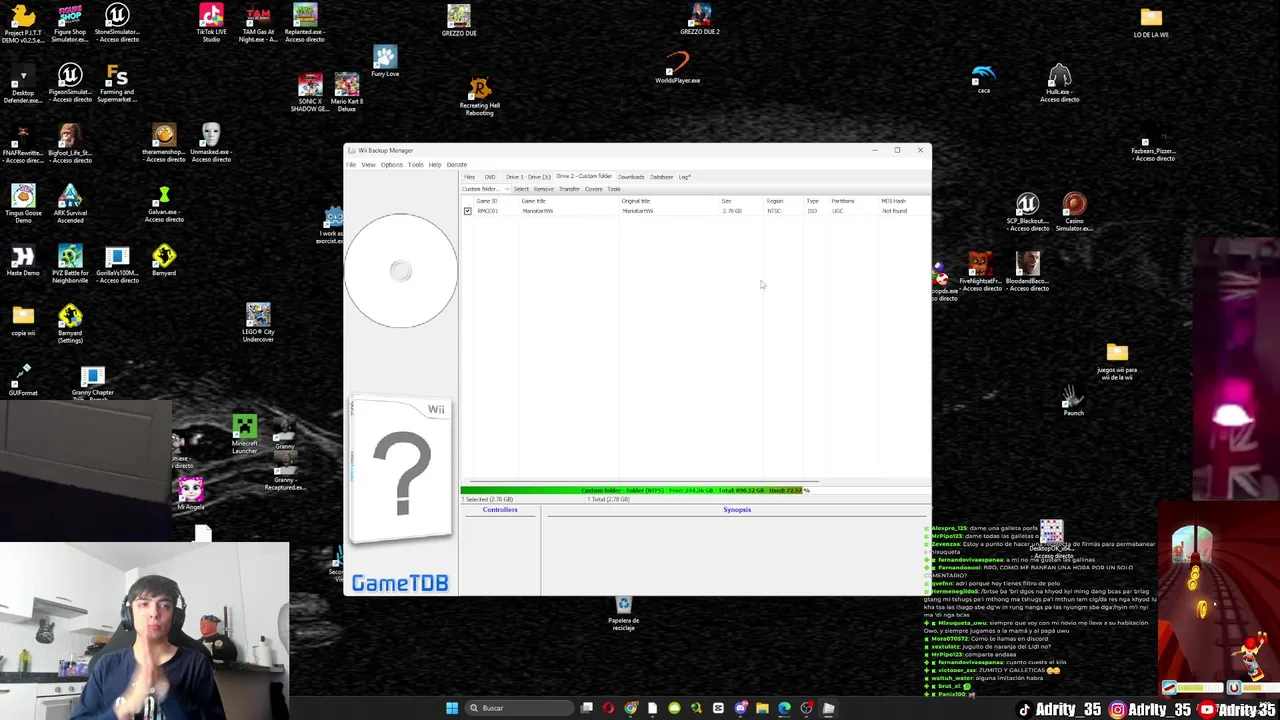Image resolution: width=1280 pixels, height=720 pixels.
Task: Select the Recreating Hell Rebooting desktop icon
Action: tap(480, 98)
